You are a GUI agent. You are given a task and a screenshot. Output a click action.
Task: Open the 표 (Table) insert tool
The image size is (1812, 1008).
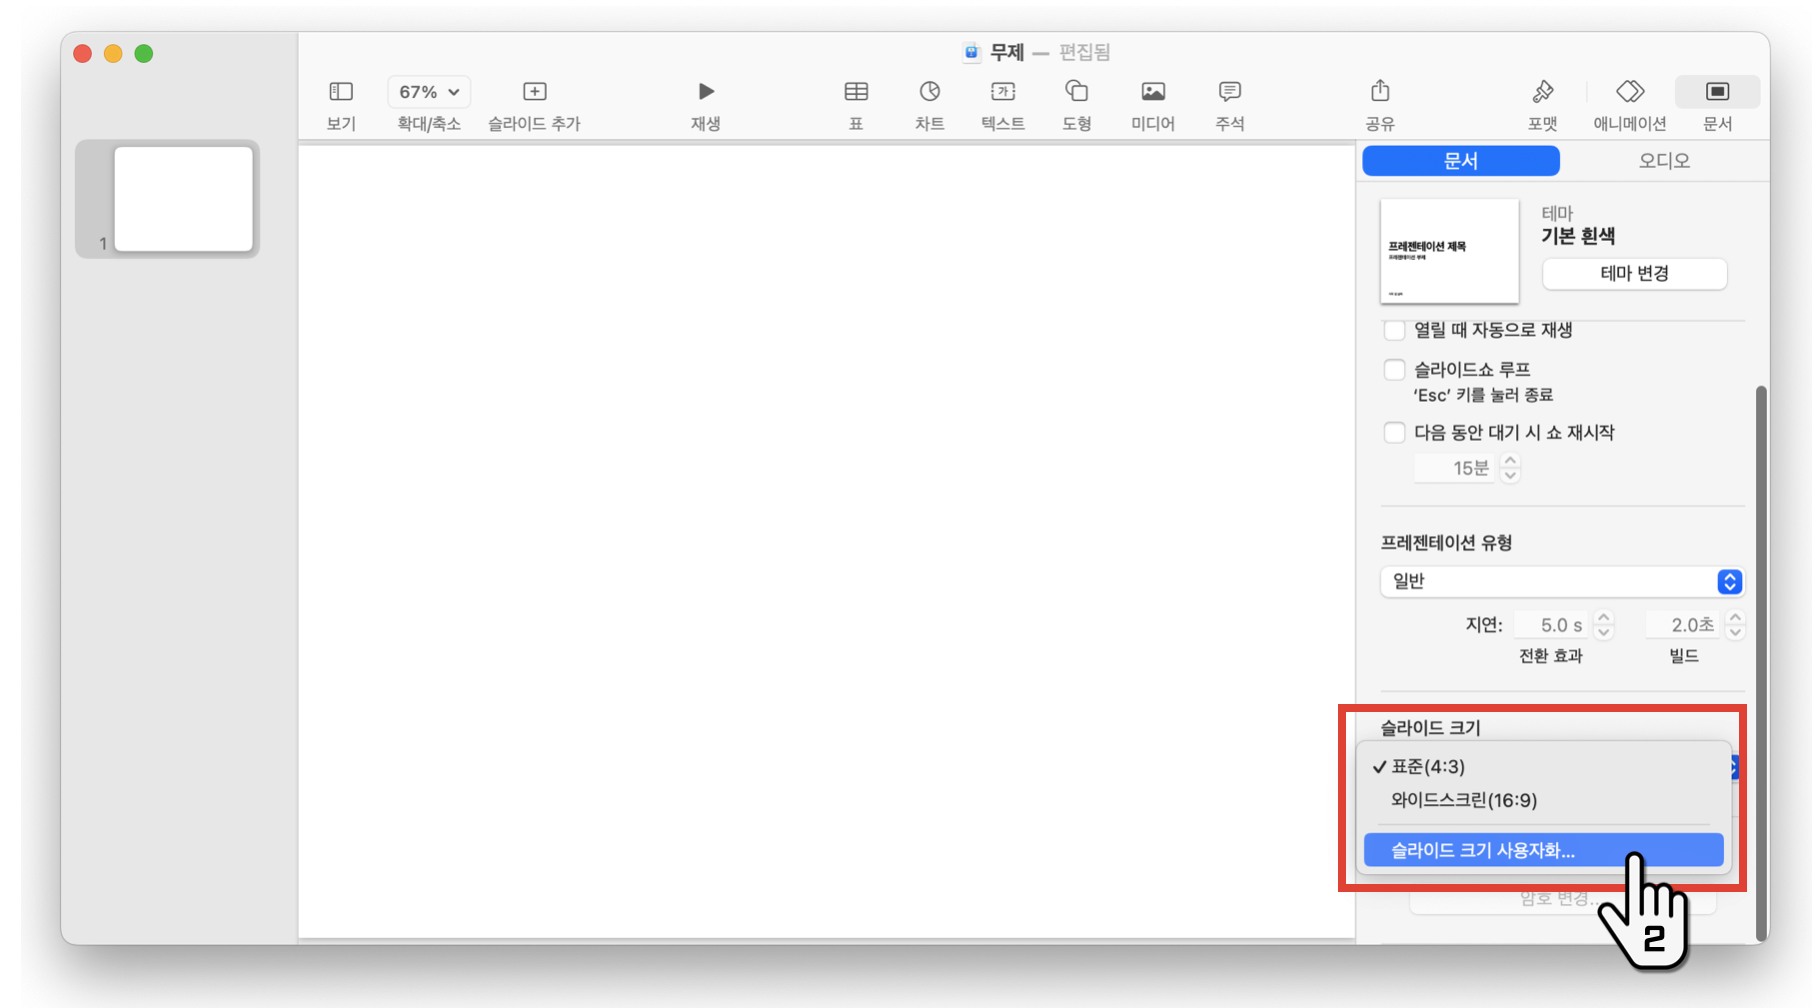(x=856, y=103)
